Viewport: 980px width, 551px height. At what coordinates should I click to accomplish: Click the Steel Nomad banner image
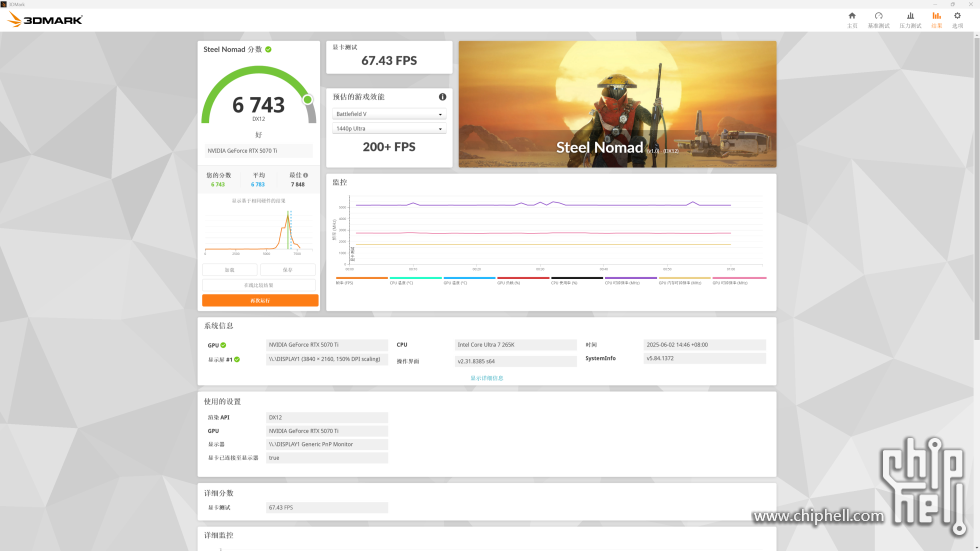(x=618, y=104)
